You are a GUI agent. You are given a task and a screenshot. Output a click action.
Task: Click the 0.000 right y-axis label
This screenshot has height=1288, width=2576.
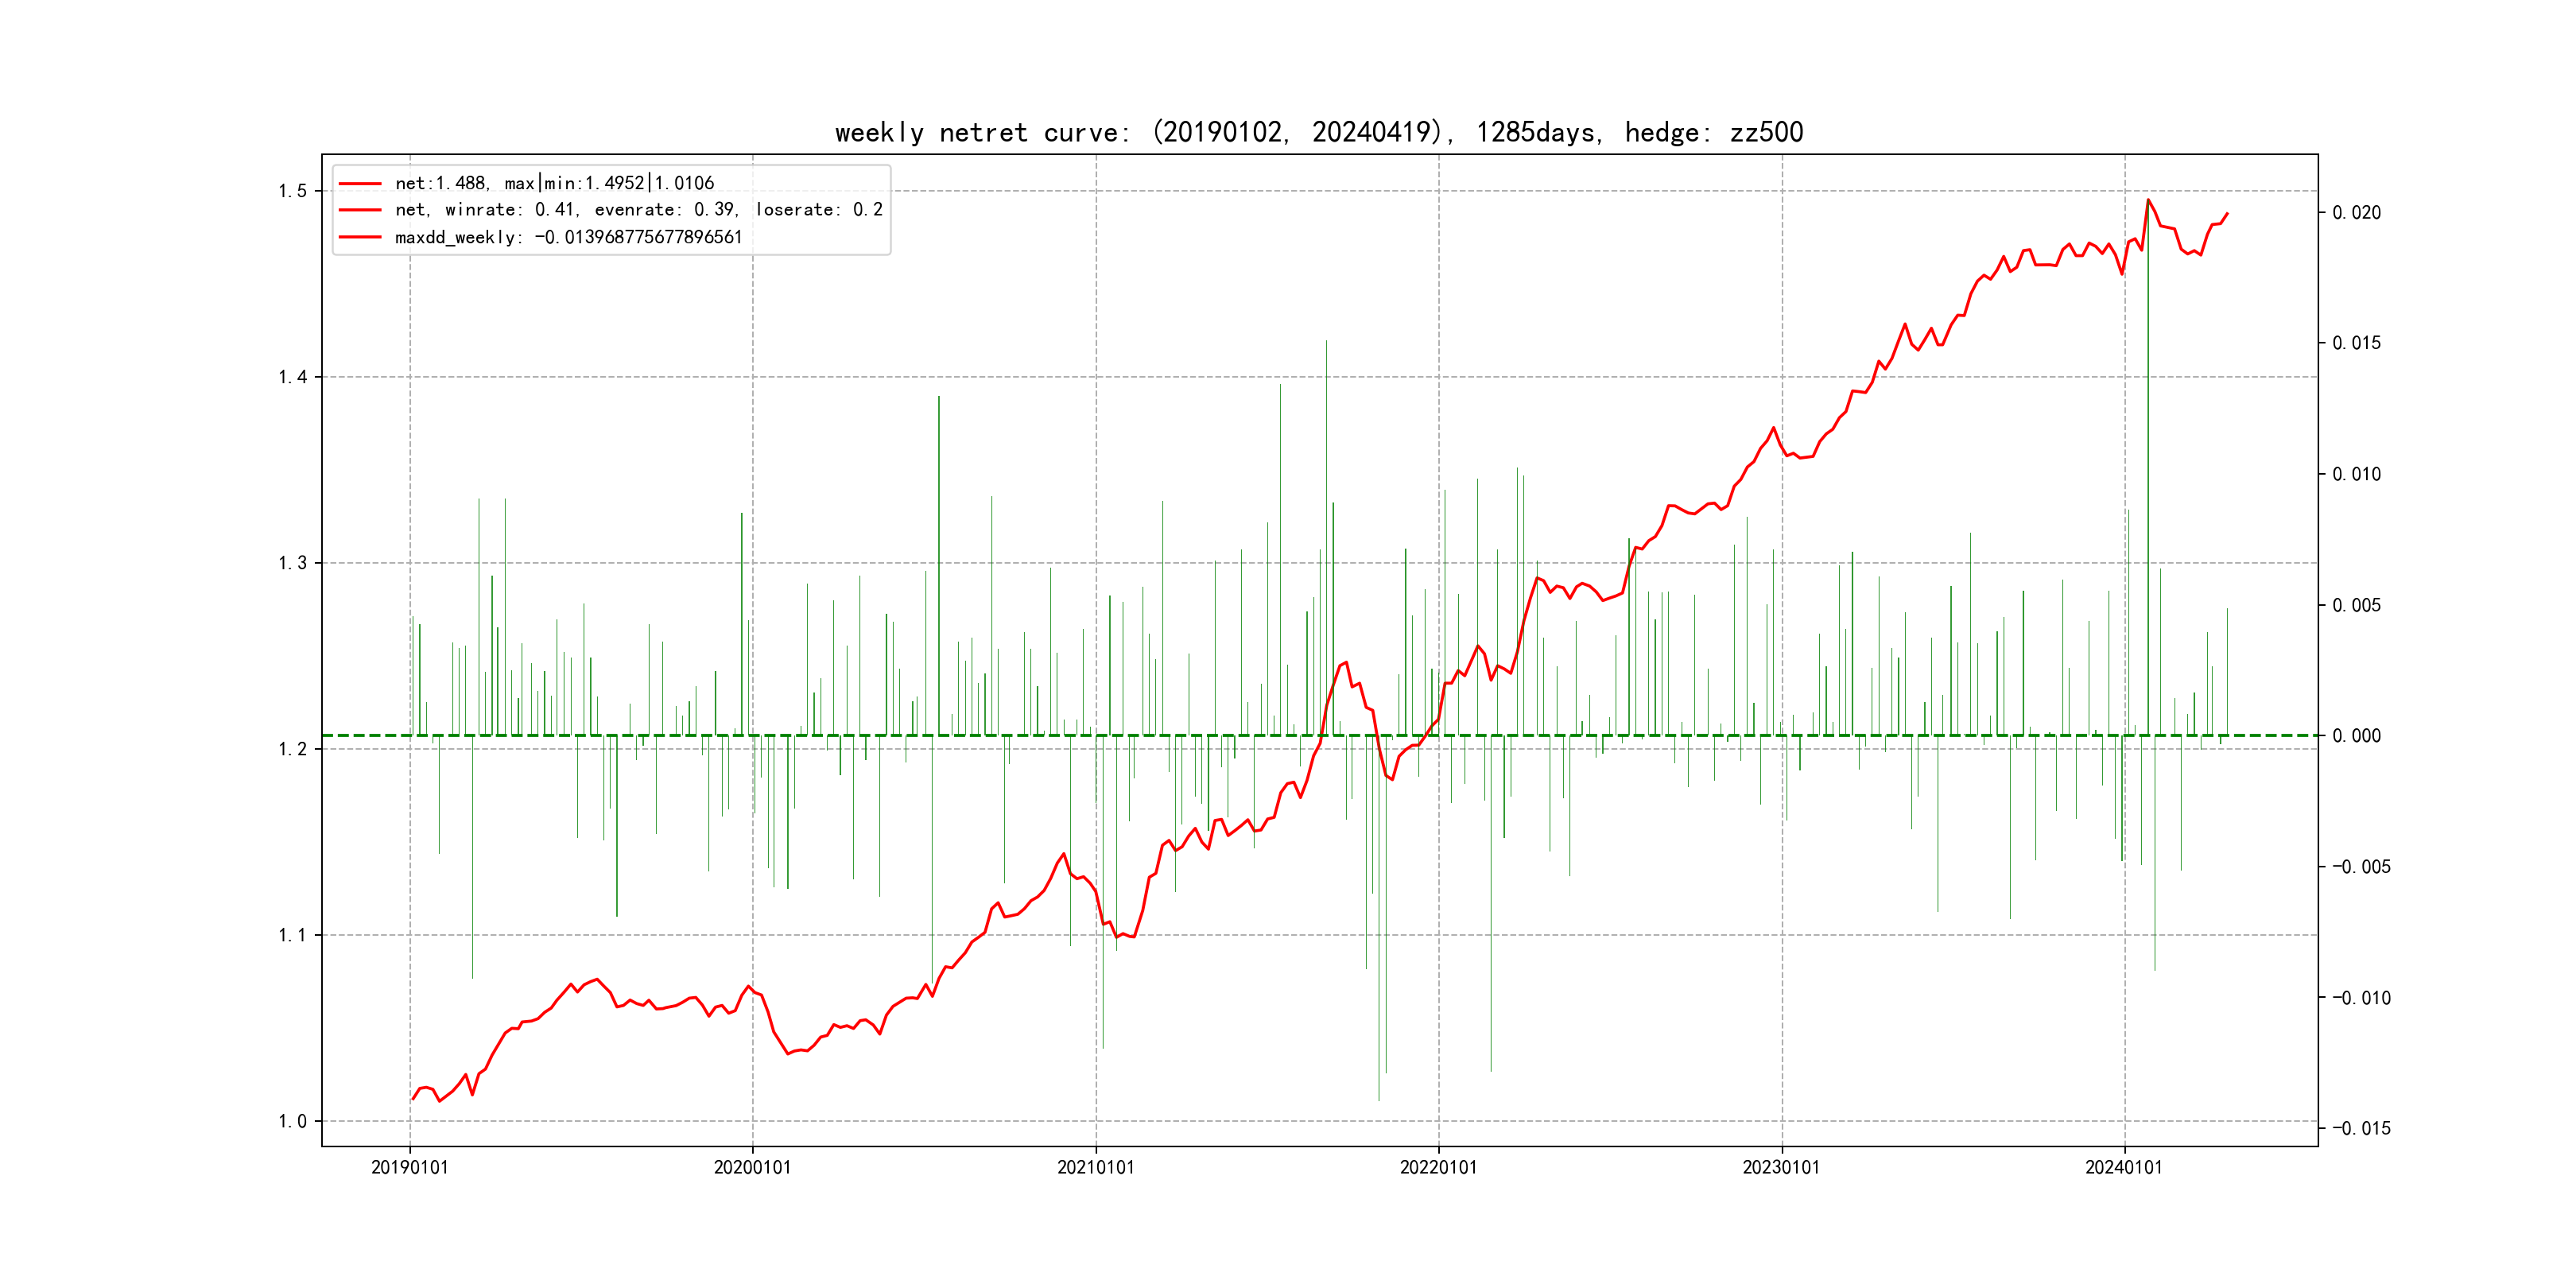[2356, 736]
